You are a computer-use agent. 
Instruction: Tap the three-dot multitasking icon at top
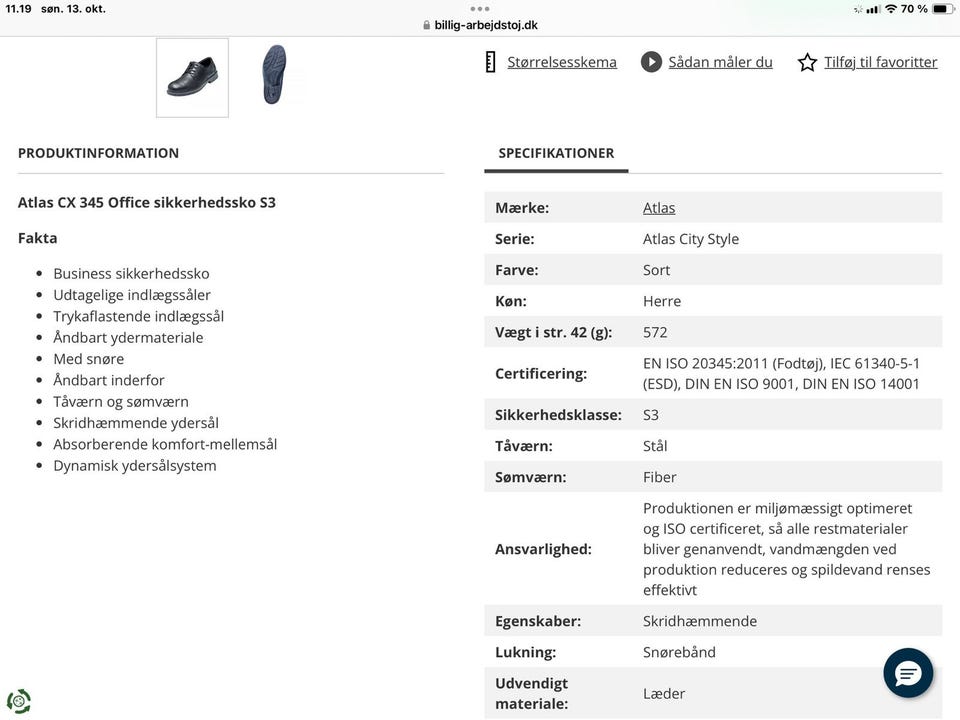480,8
